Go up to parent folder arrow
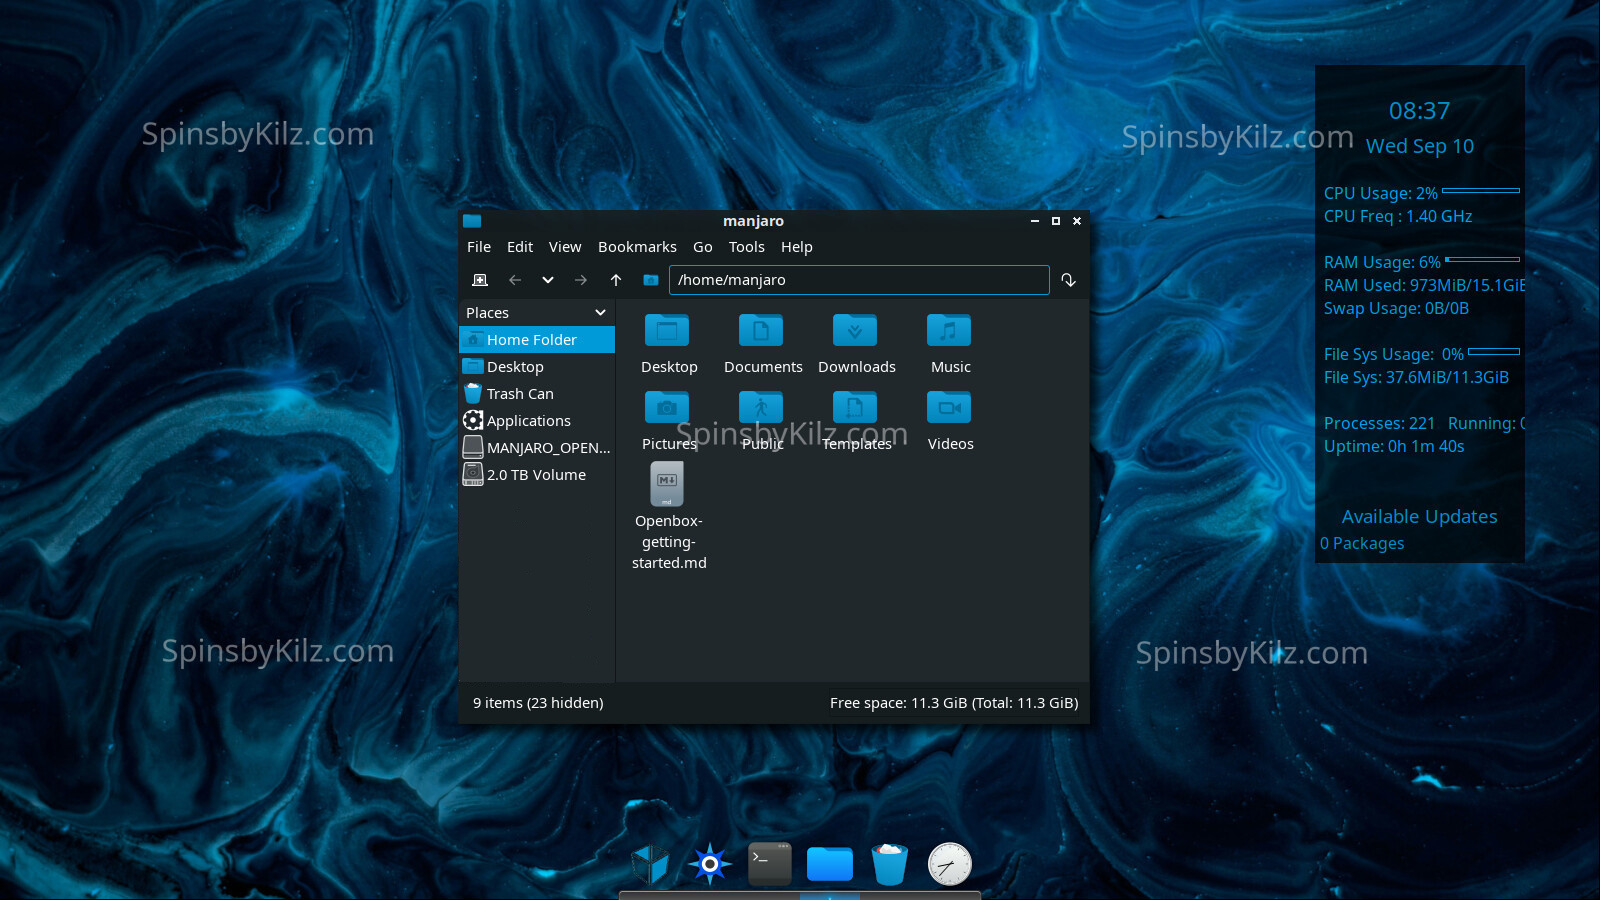 pos(616,280)
